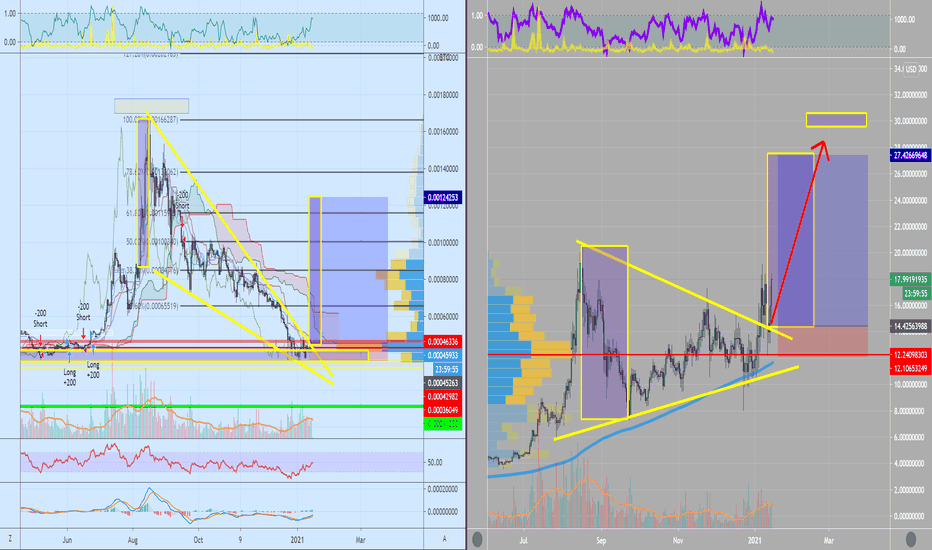This screenshot has width=932, height=550.
Task: Select the blue 0.00045933 price label
Action: tap(443, 356)
